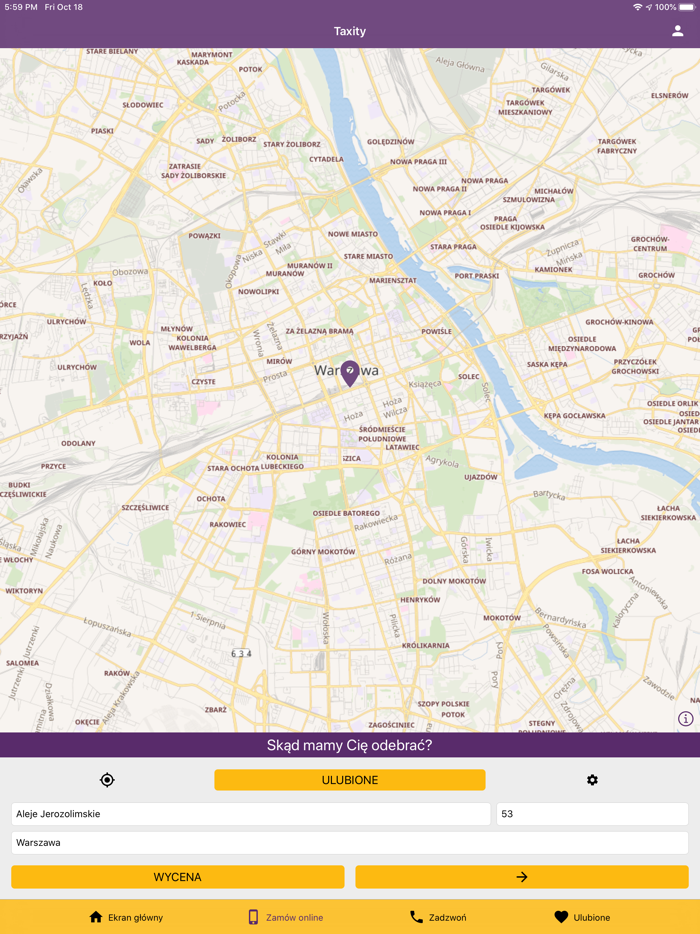Edit the Aleje Jerozolimskie street field
Screen dimensions: 700x934
251,814
